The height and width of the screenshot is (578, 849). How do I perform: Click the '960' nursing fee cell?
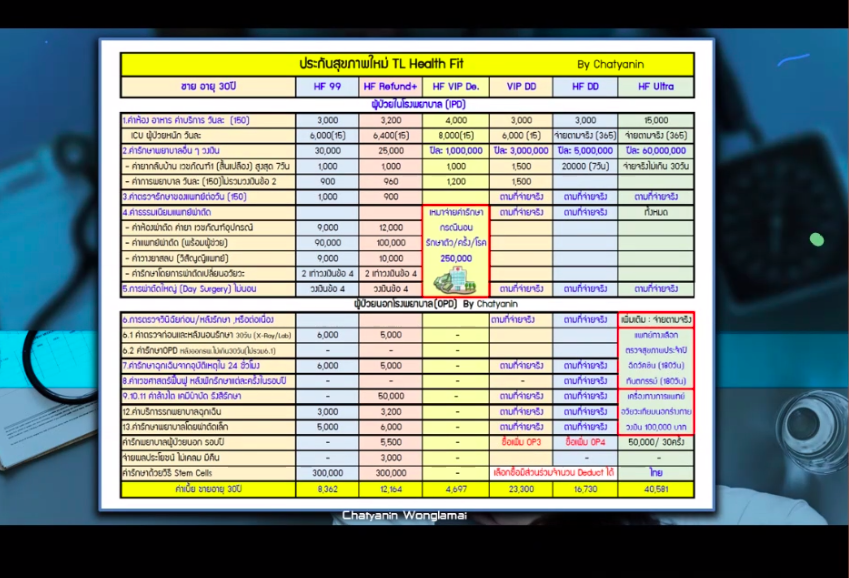(390, 181)
